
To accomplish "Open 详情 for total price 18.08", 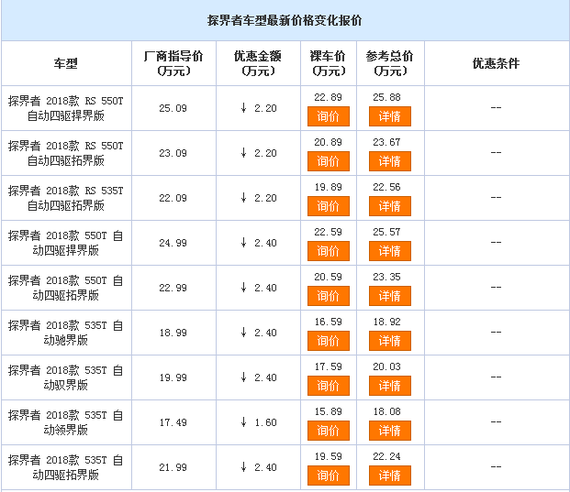I will 390,431.
